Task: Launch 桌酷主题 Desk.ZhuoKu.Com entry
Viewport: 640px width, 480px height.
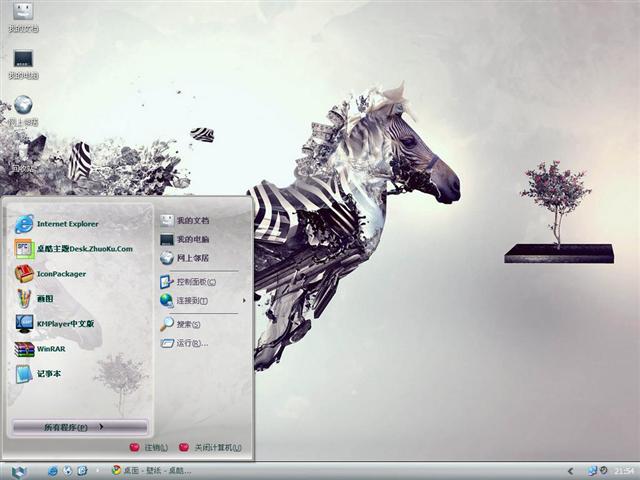Action: (73, 249)
